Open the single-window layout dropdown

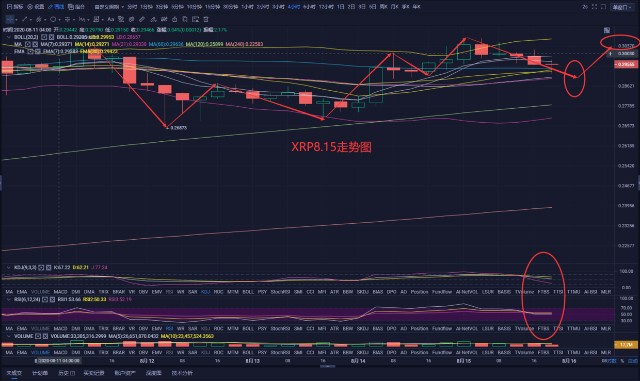tap(622, 7)
